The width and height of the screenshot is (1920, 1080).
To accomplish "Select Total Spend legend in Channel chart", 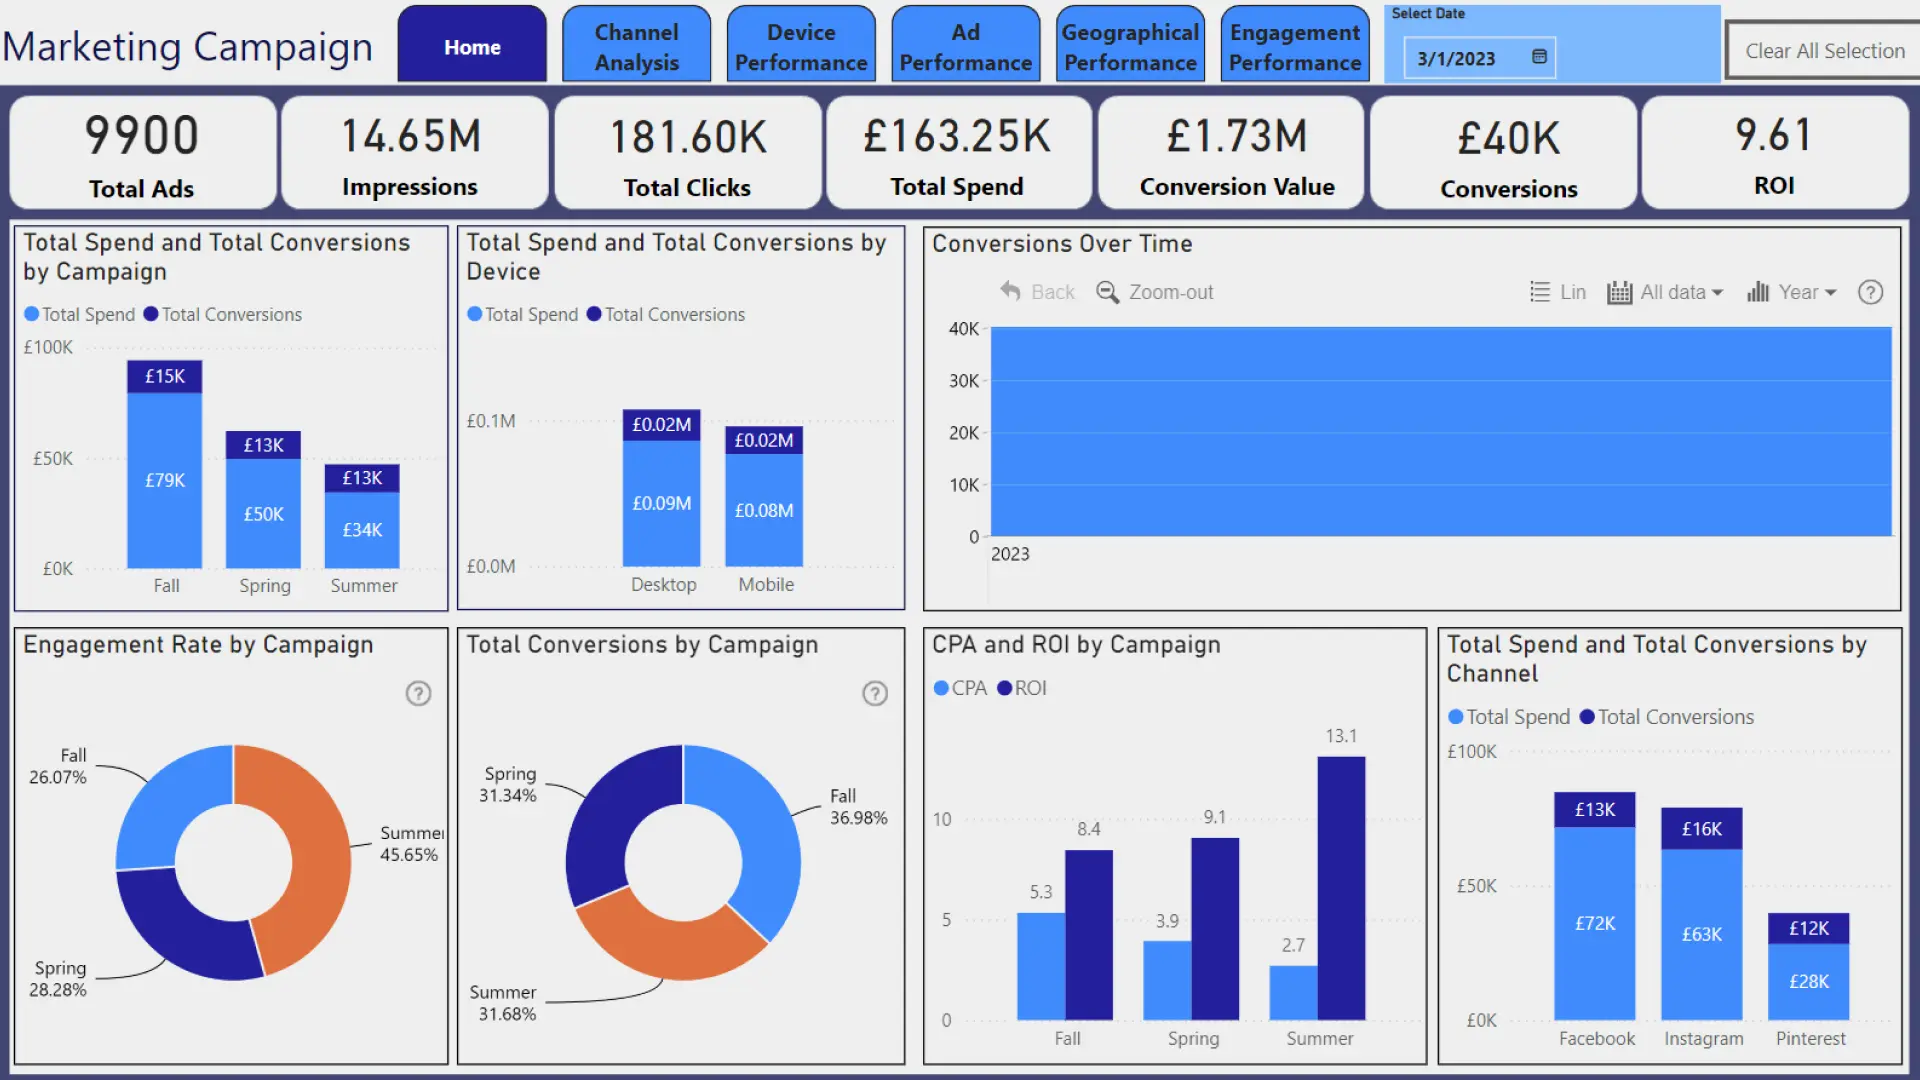I will (x=1509, y=717).
